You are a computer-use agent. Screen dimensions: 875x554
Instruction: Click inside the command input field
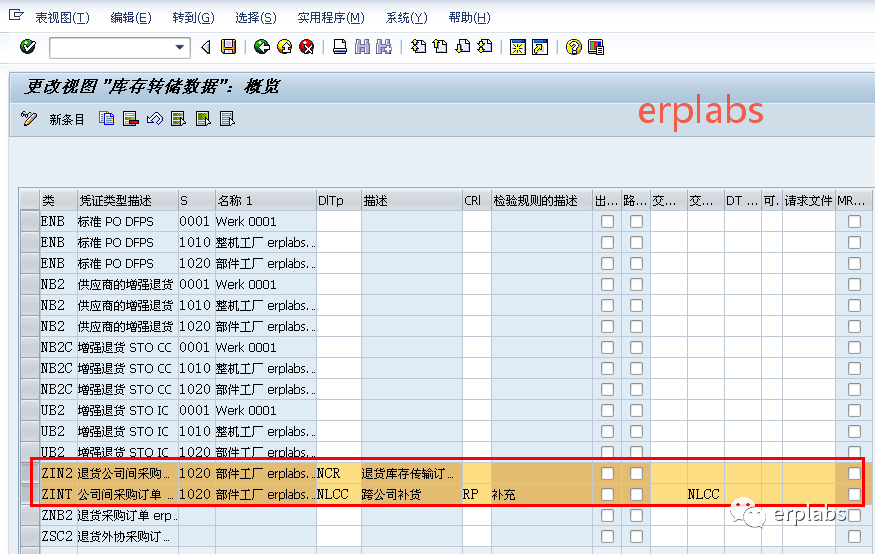coord(112,47)
